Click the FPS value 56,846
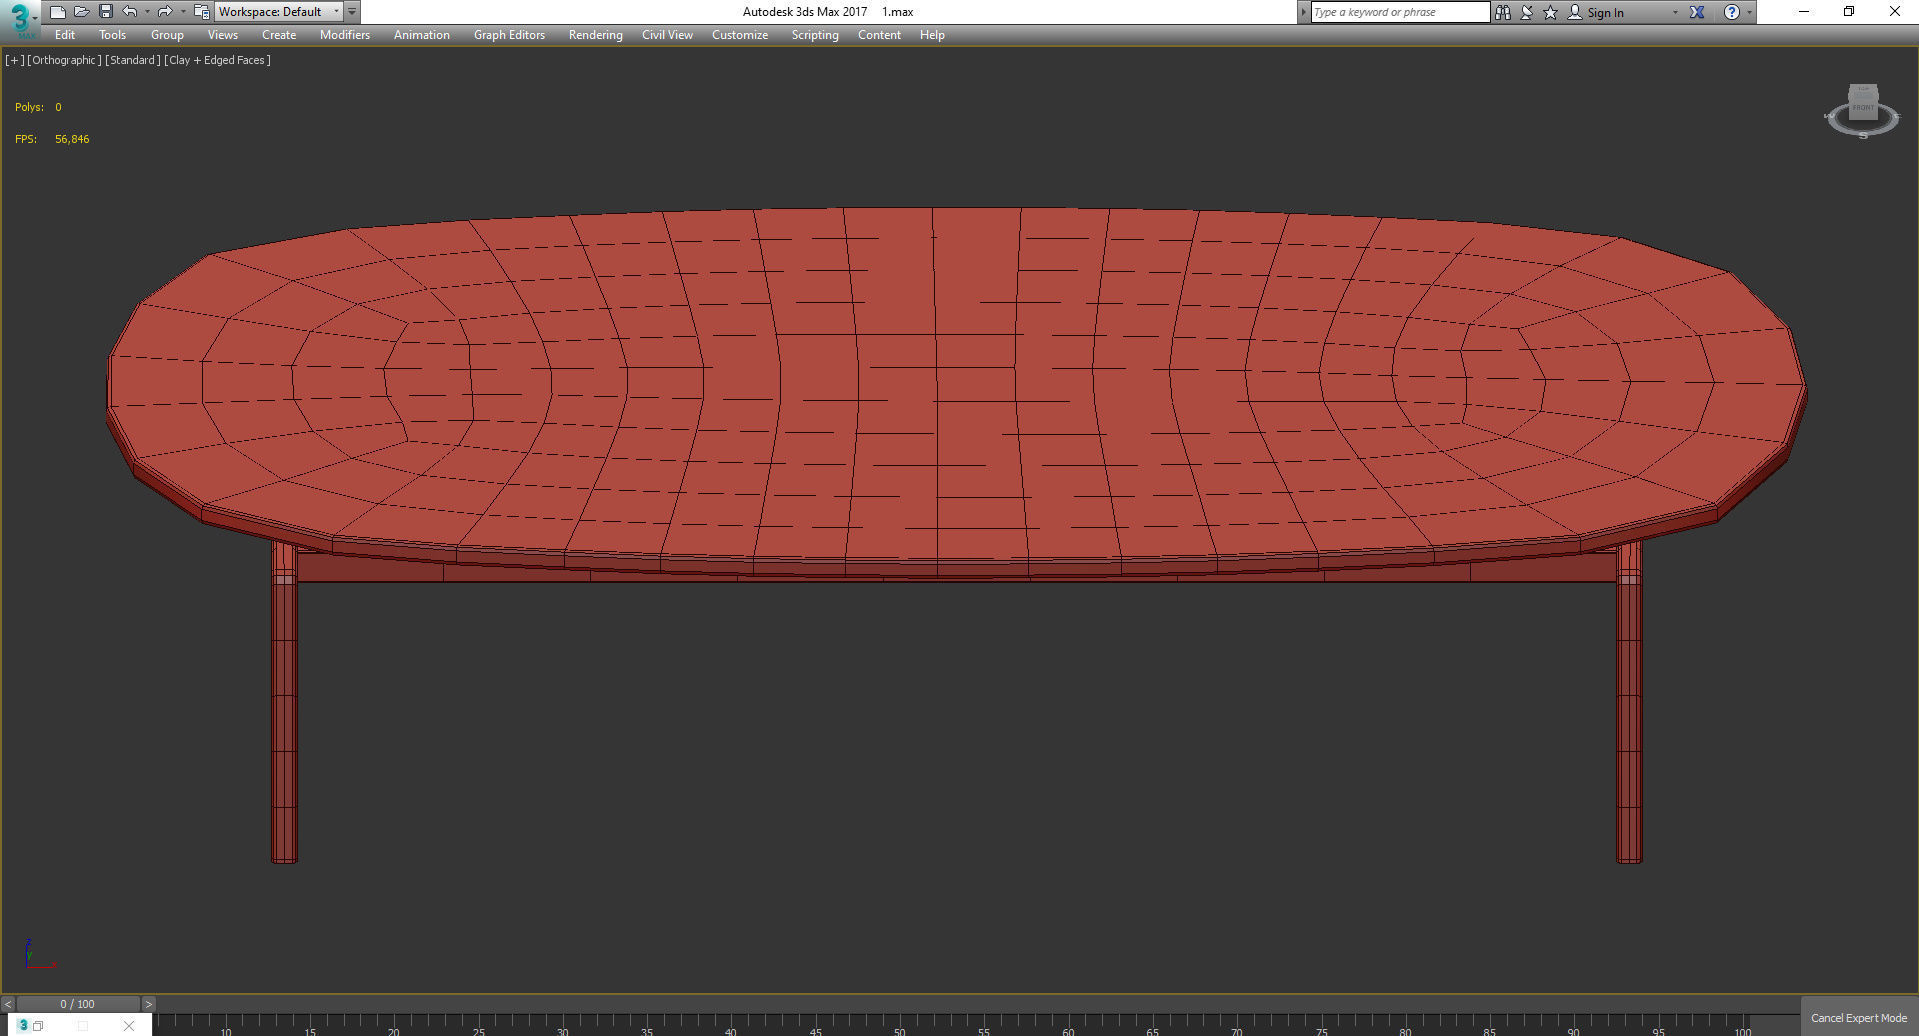Image resolution: width=1919 pixels, height=1036 pixels. point(72,139)
